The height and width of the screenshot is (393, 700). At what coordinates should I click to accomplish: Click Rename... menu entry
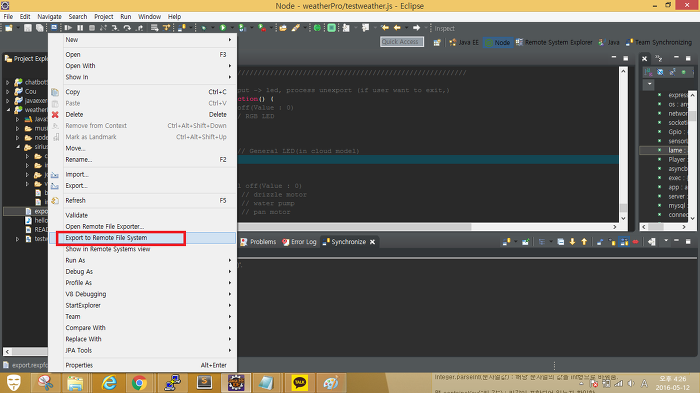tap(143, 159)
